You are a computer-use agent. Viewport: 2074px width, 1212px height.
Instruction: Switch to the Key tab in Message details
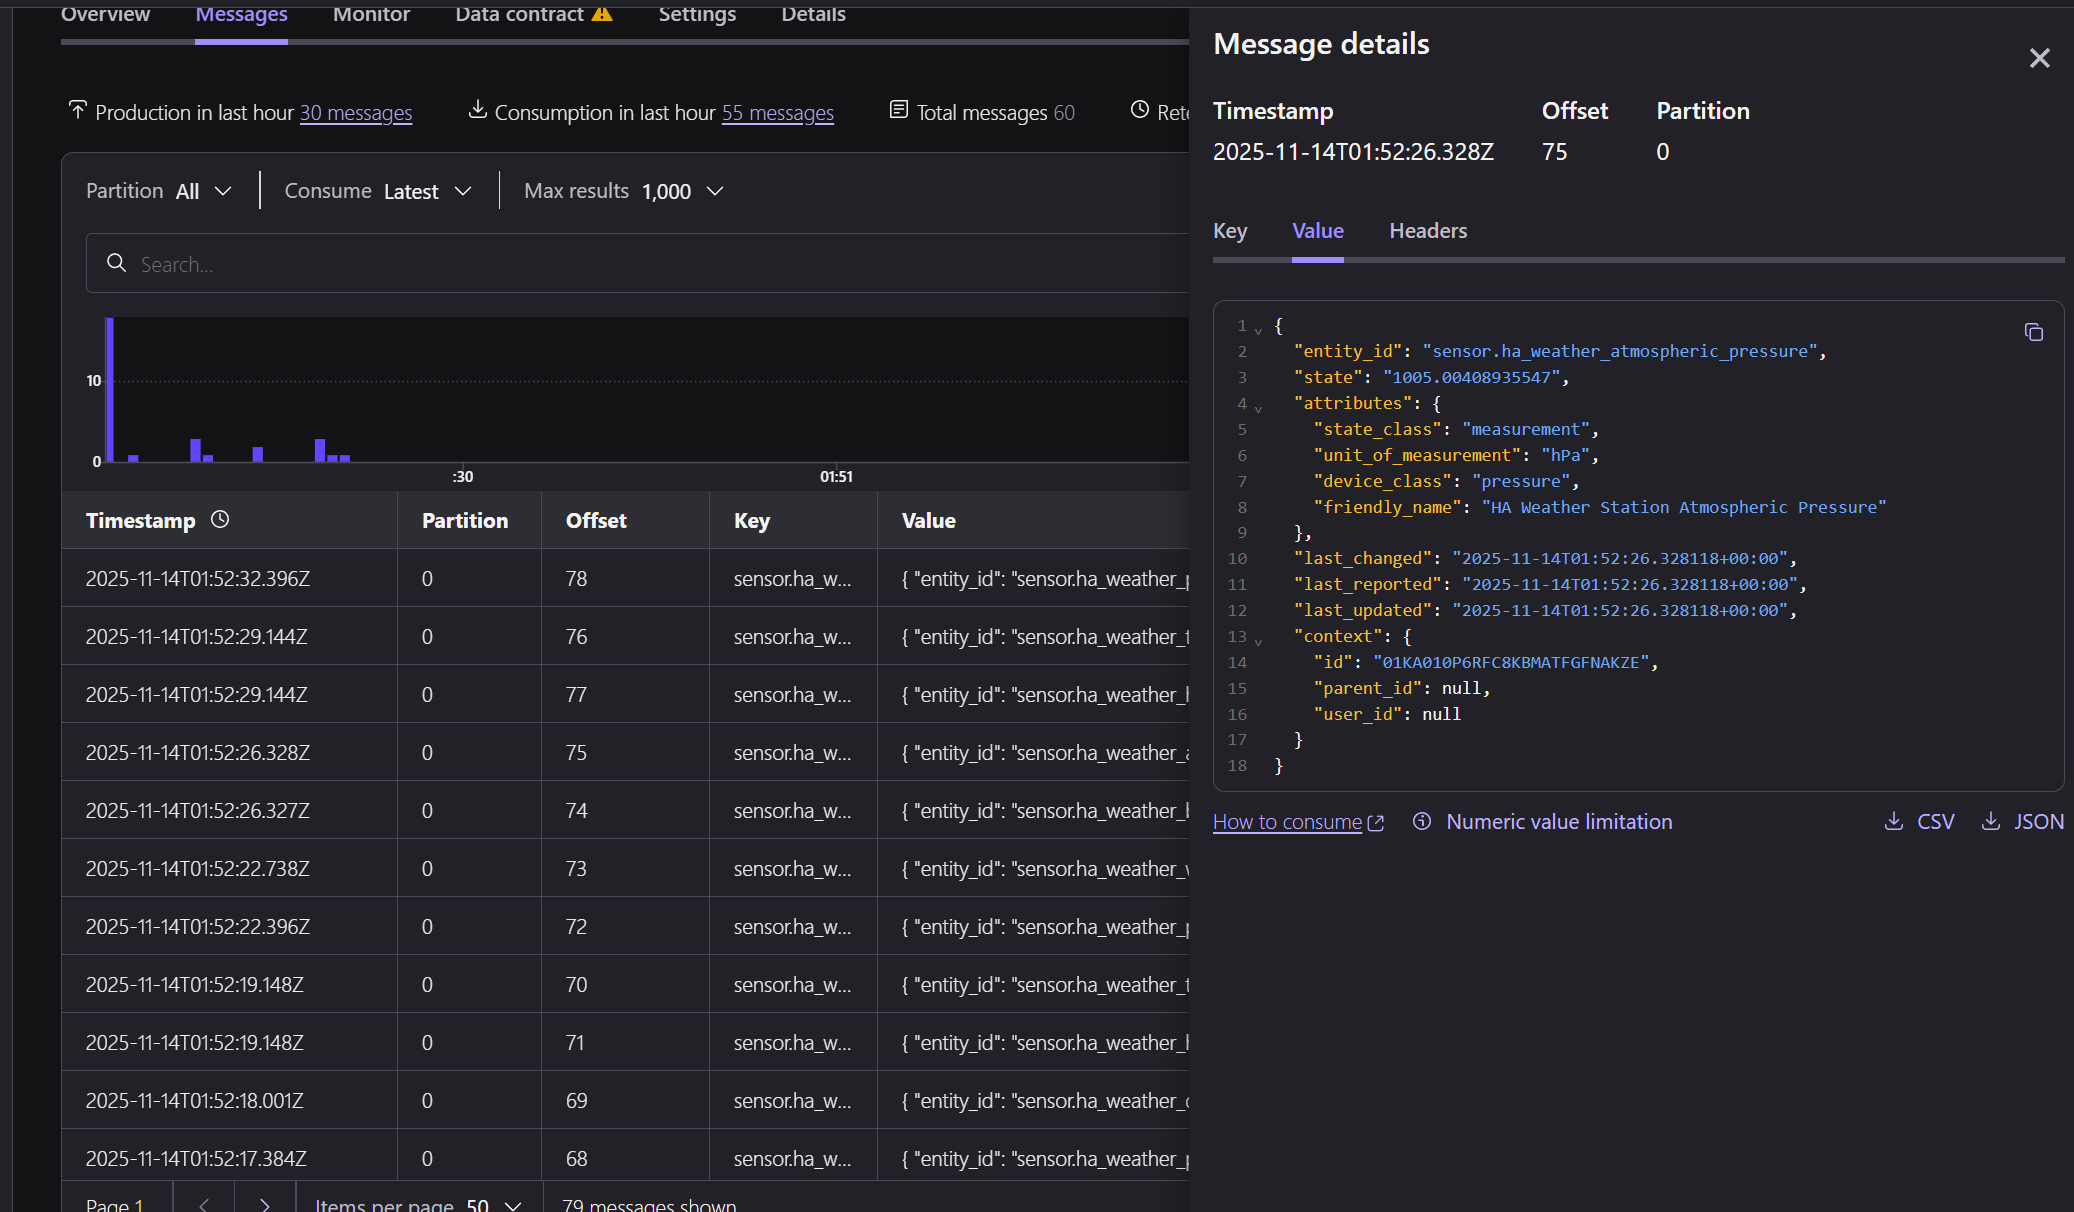point(1230,231)
